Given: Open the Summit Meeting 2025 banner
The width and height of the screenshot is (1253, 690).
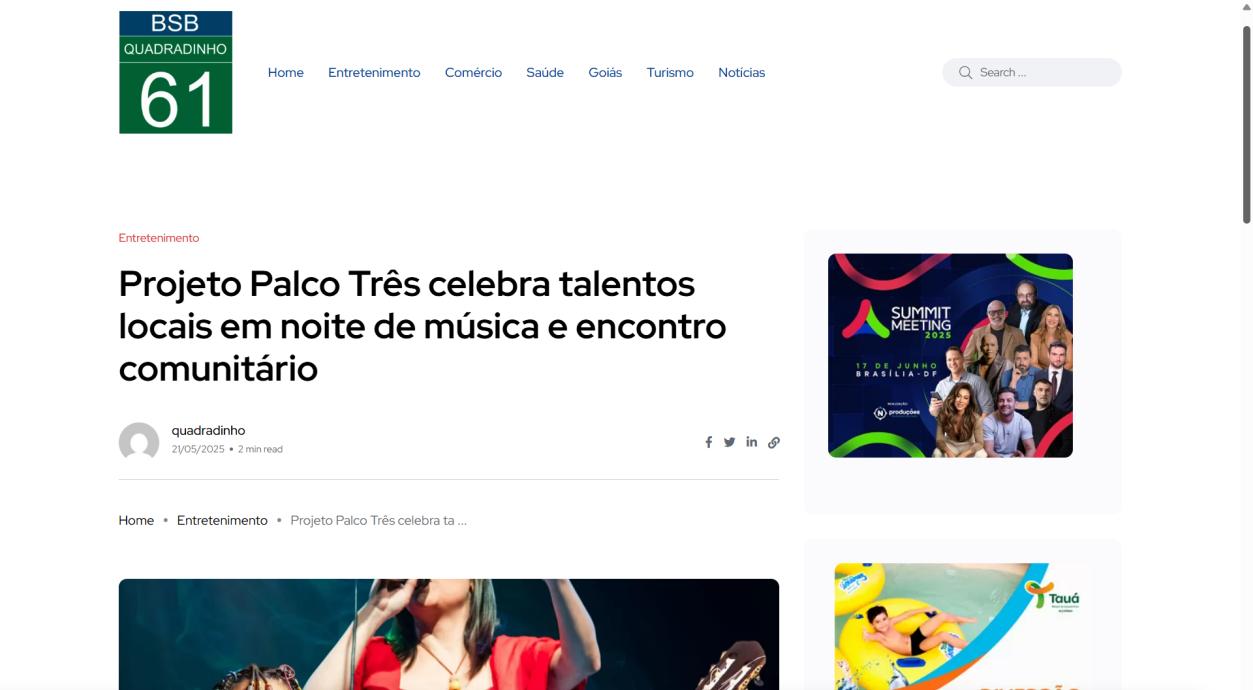Looking at the screenshot, I should [950, 356].
